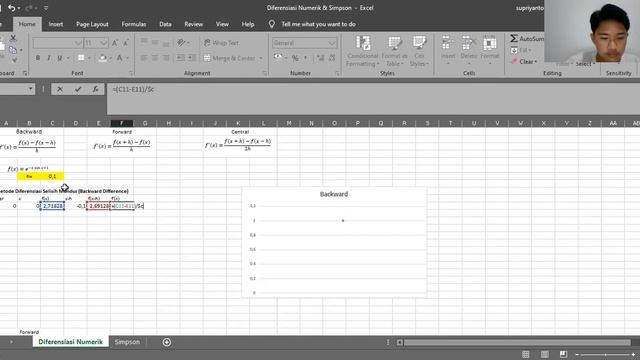
Task: Apply Percent Style format
Action: tap(295, 58)
